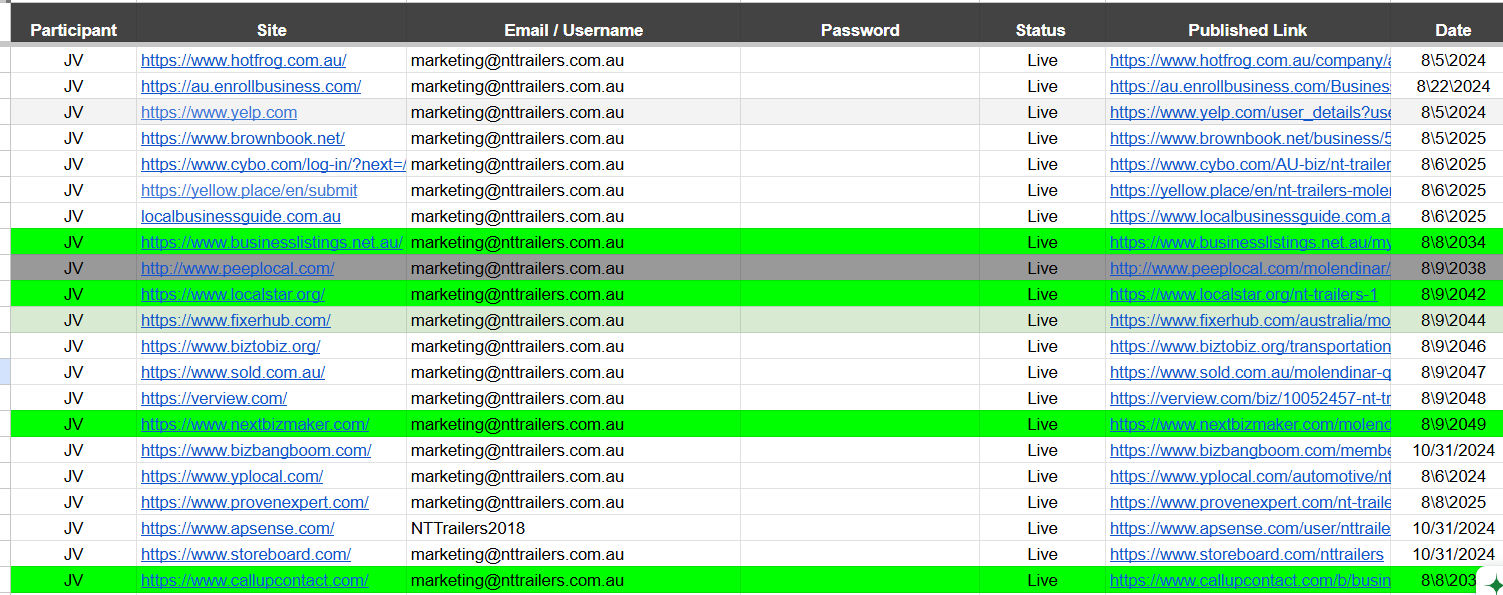
Task: Select the Participant column header
Action: [x=73, y=30]
